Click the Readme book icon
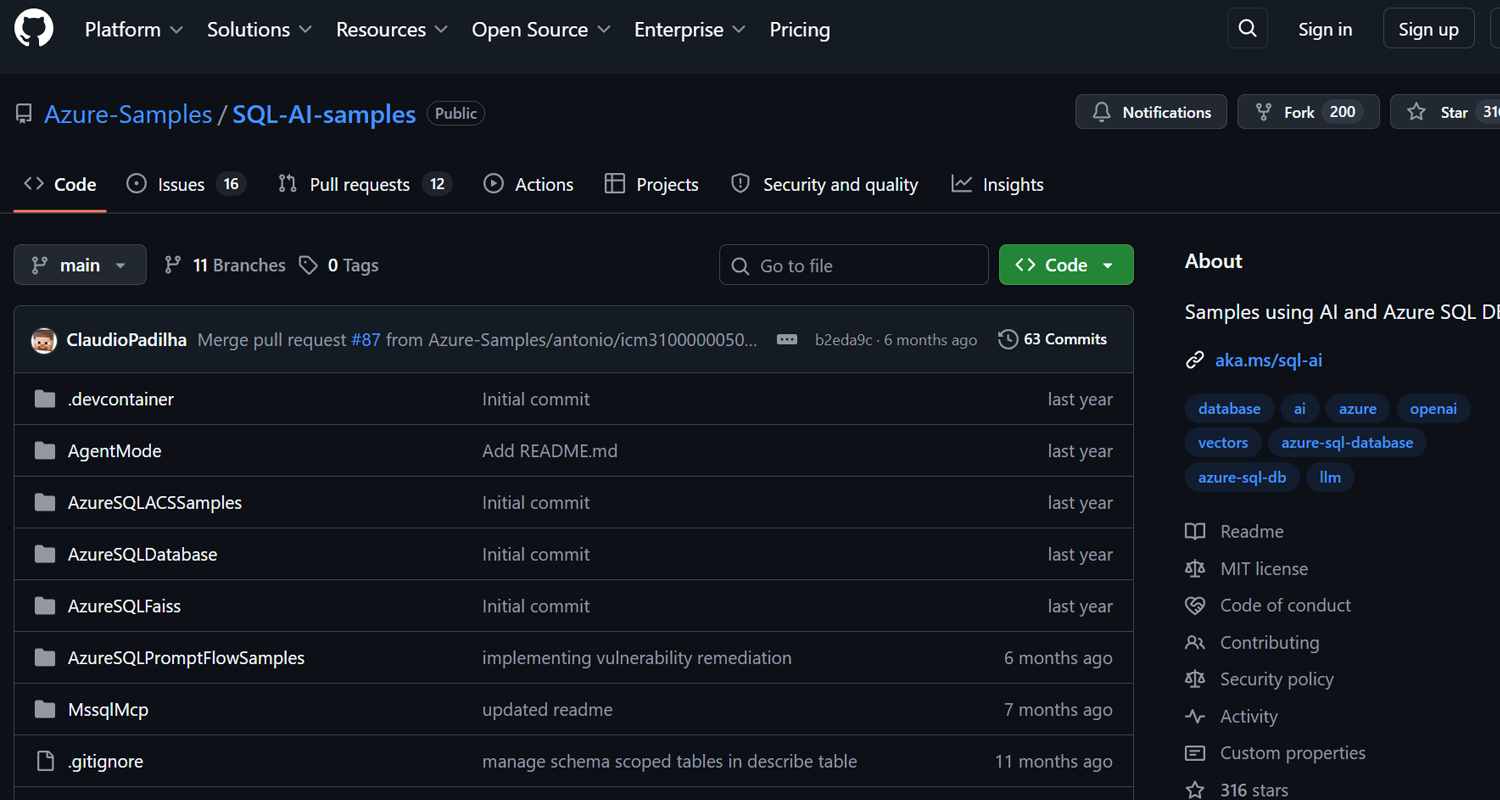This screenshot has height=800, width=1500. (x=1195, y=532)
